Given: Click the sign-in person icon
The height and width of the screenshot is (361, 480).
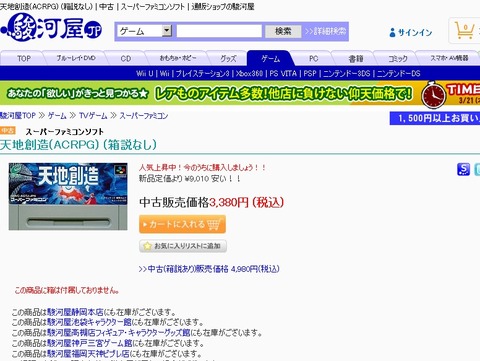Looking at the screenshot, I should [392, 32].
